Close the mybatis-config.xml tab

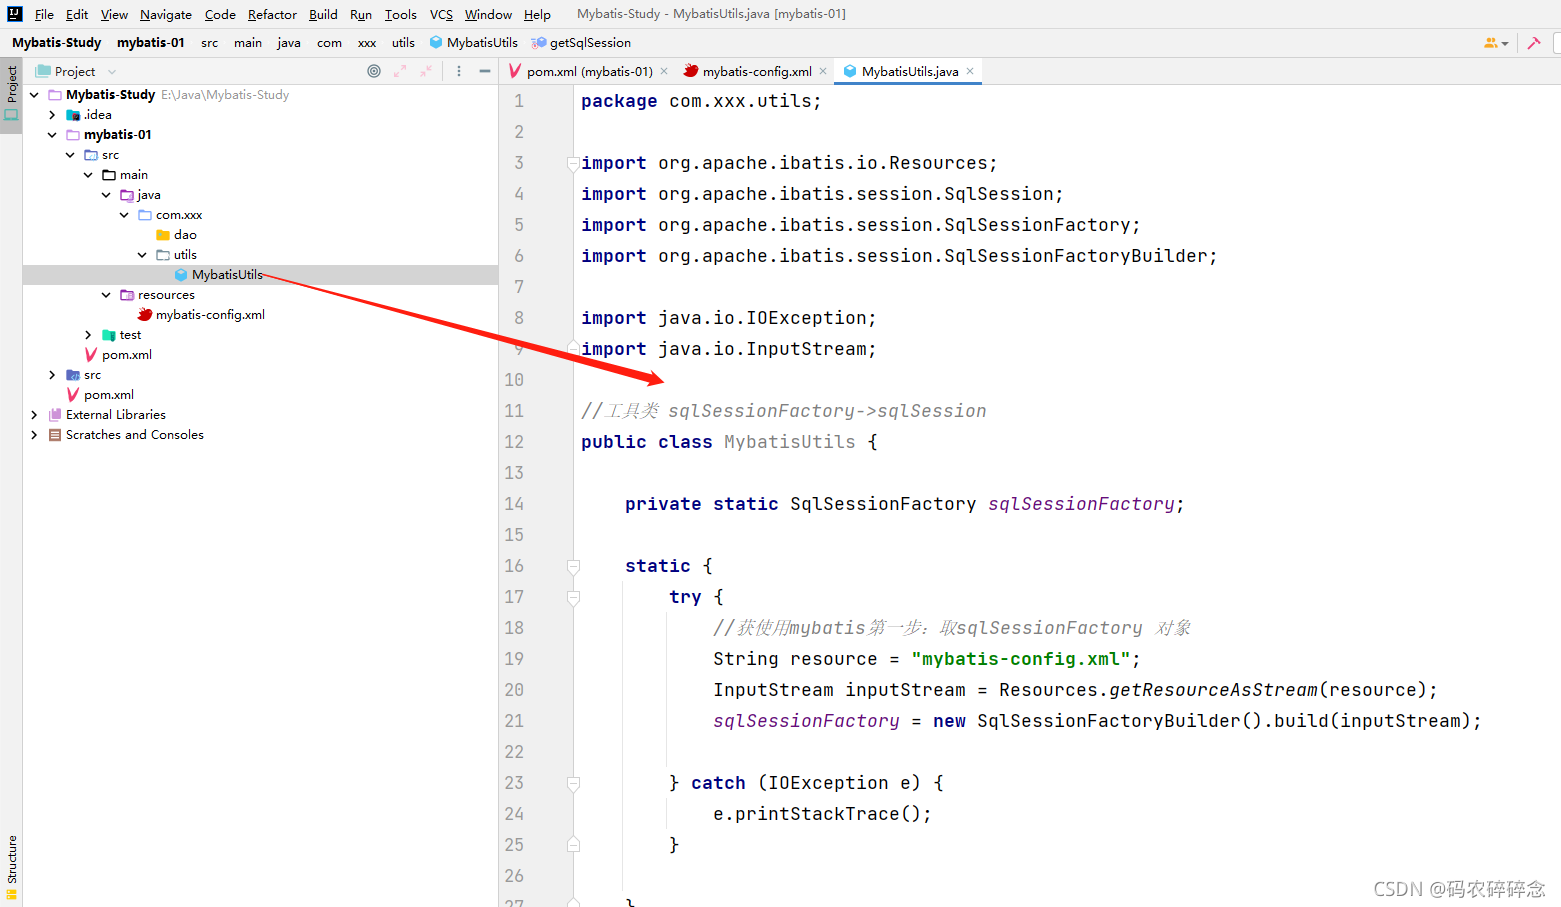click(823, 71)
